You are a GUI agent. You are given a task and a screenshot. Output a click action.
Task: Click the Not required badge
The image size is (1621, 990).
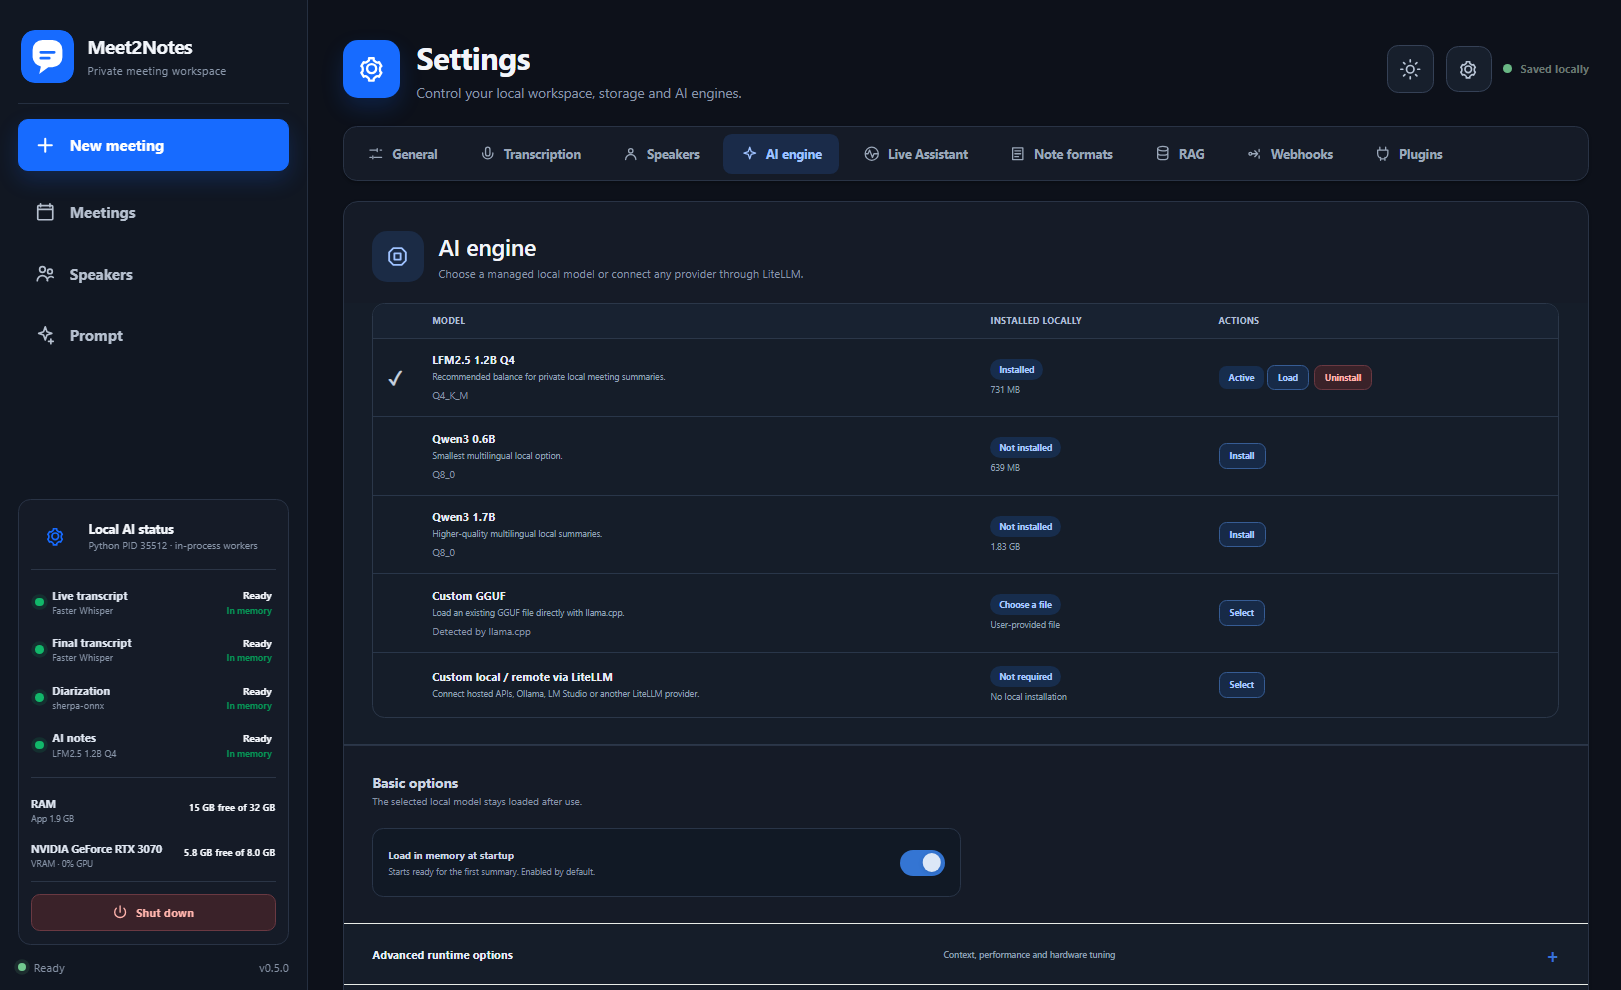pos(1025,677)
